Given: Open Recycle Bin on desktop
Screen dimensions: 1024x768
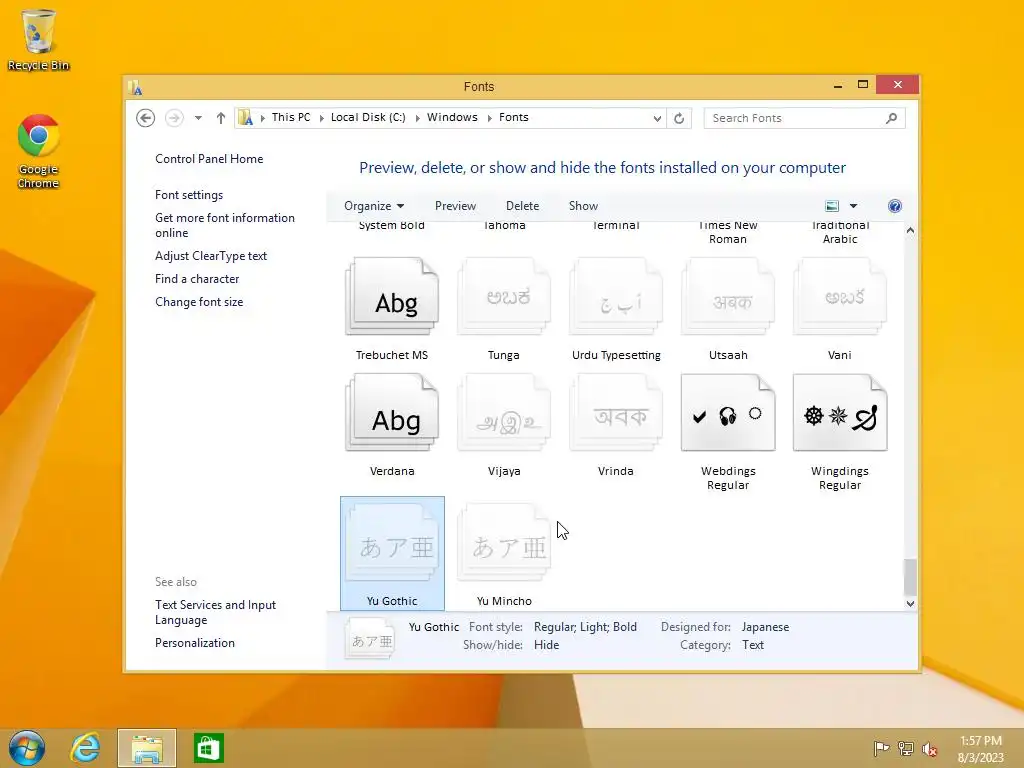Looking at the screenshot, I should (38, 39).
